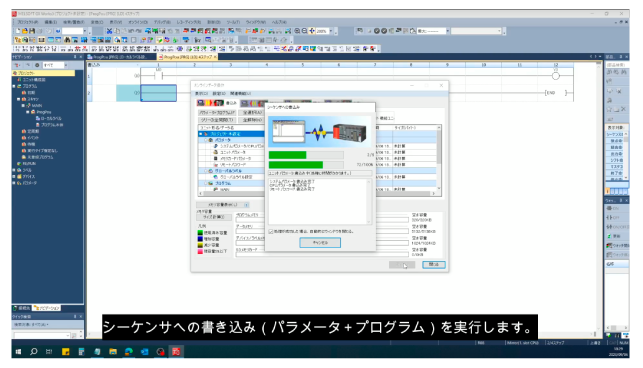The height and width of the screenshot is (368, 643).
Task: Expand the ラベル node in navigation tree
Action: click(x=14, y=170)
